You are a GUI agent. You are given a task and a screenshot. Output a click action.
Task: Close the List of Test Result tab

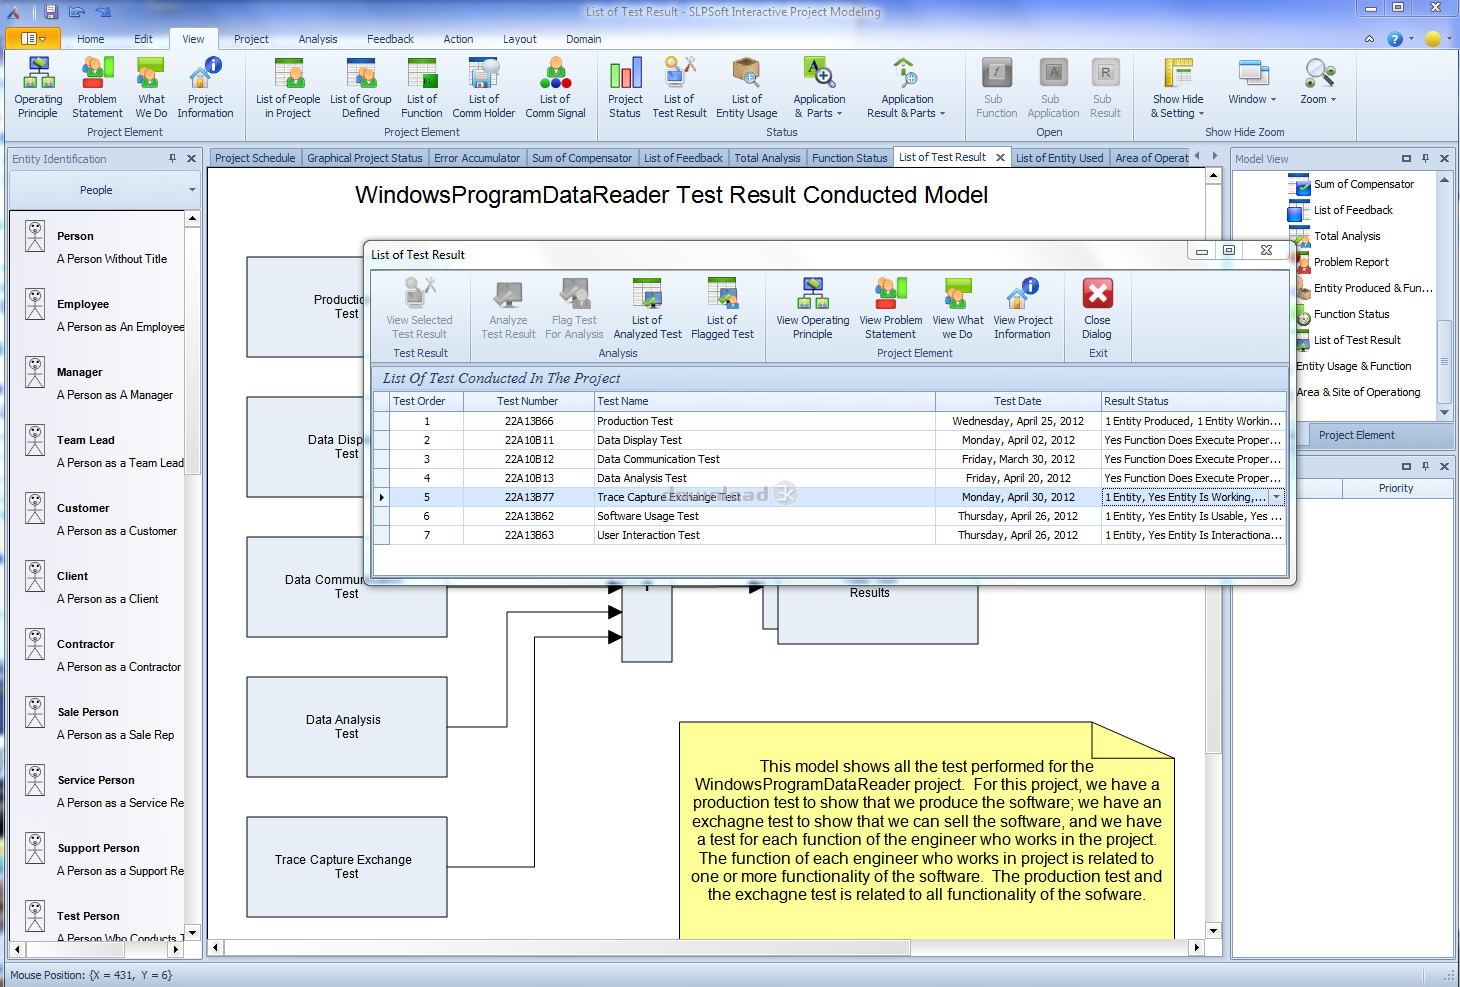(999, 158)
